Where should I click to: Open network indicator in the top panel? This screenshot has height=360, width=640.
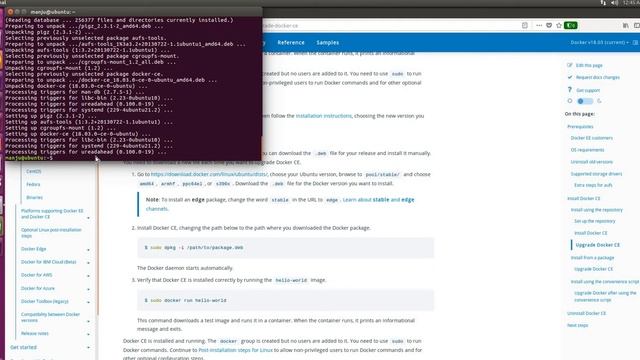[x=603, y=3]
